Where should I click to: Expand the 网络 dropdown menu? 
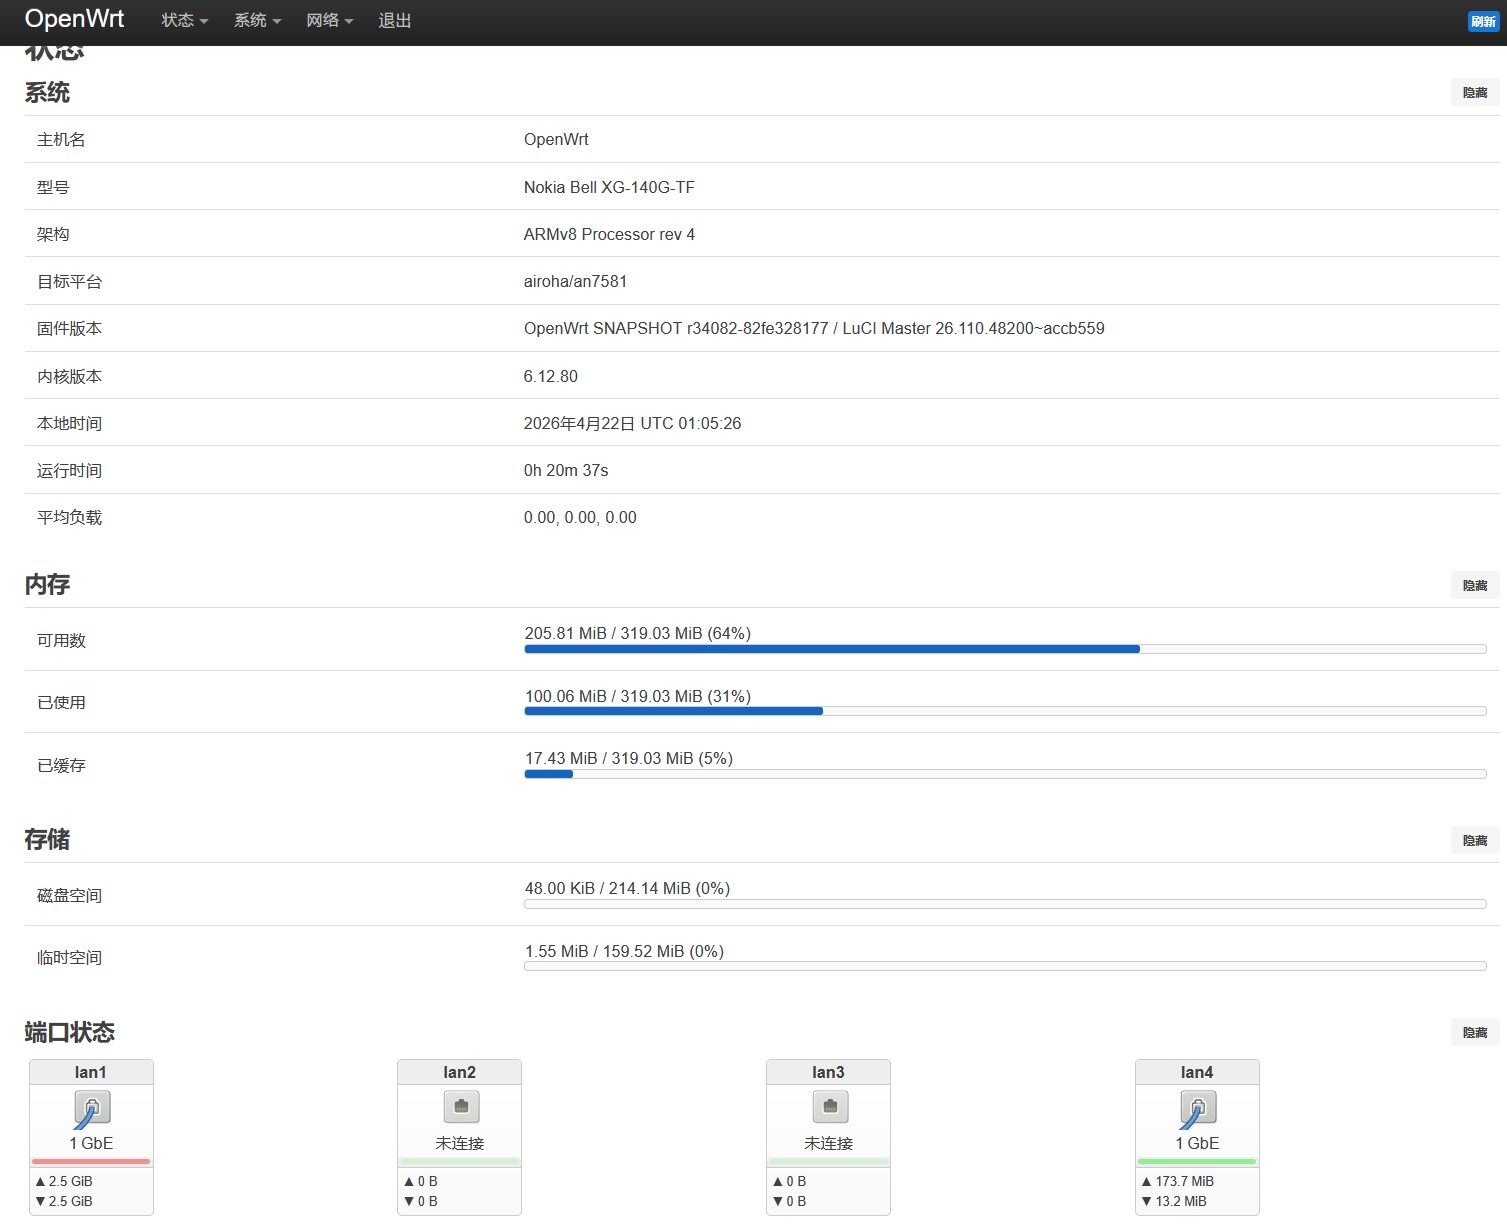pyautogui.click(x=329, y=21)
